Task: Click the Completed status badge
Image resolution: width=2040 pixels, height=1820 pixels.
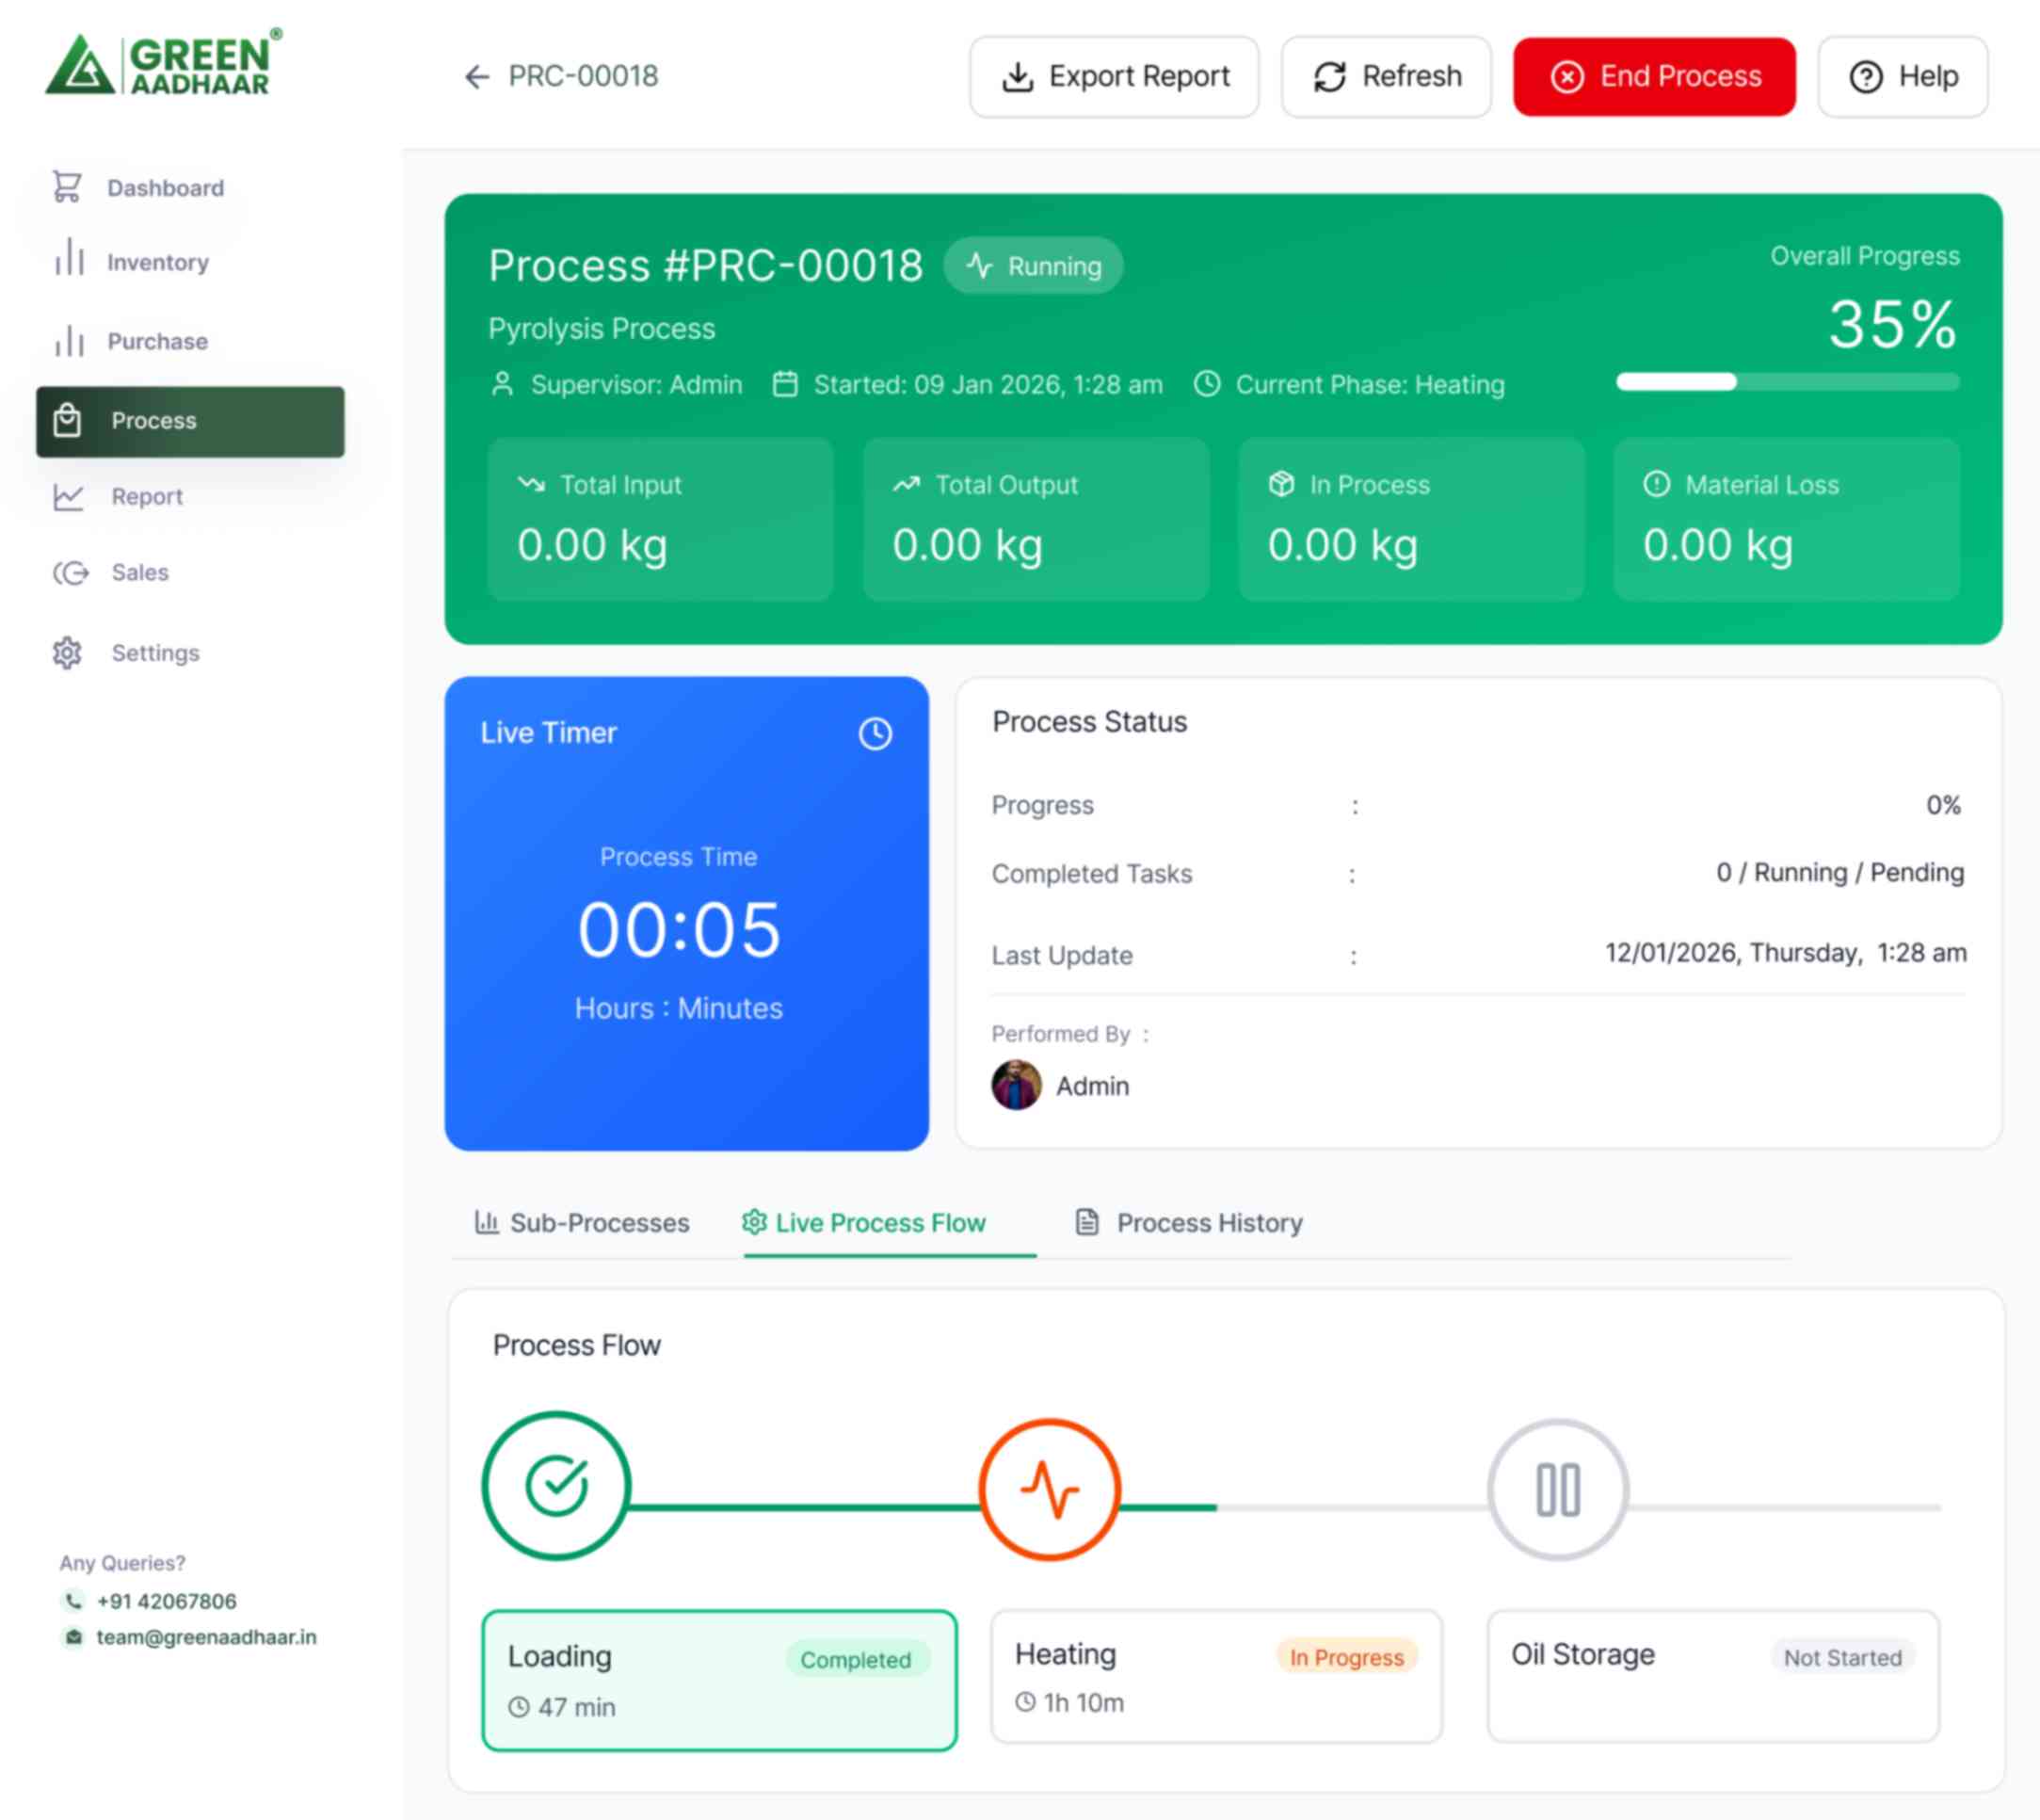Action: (x=856, y=1659)
